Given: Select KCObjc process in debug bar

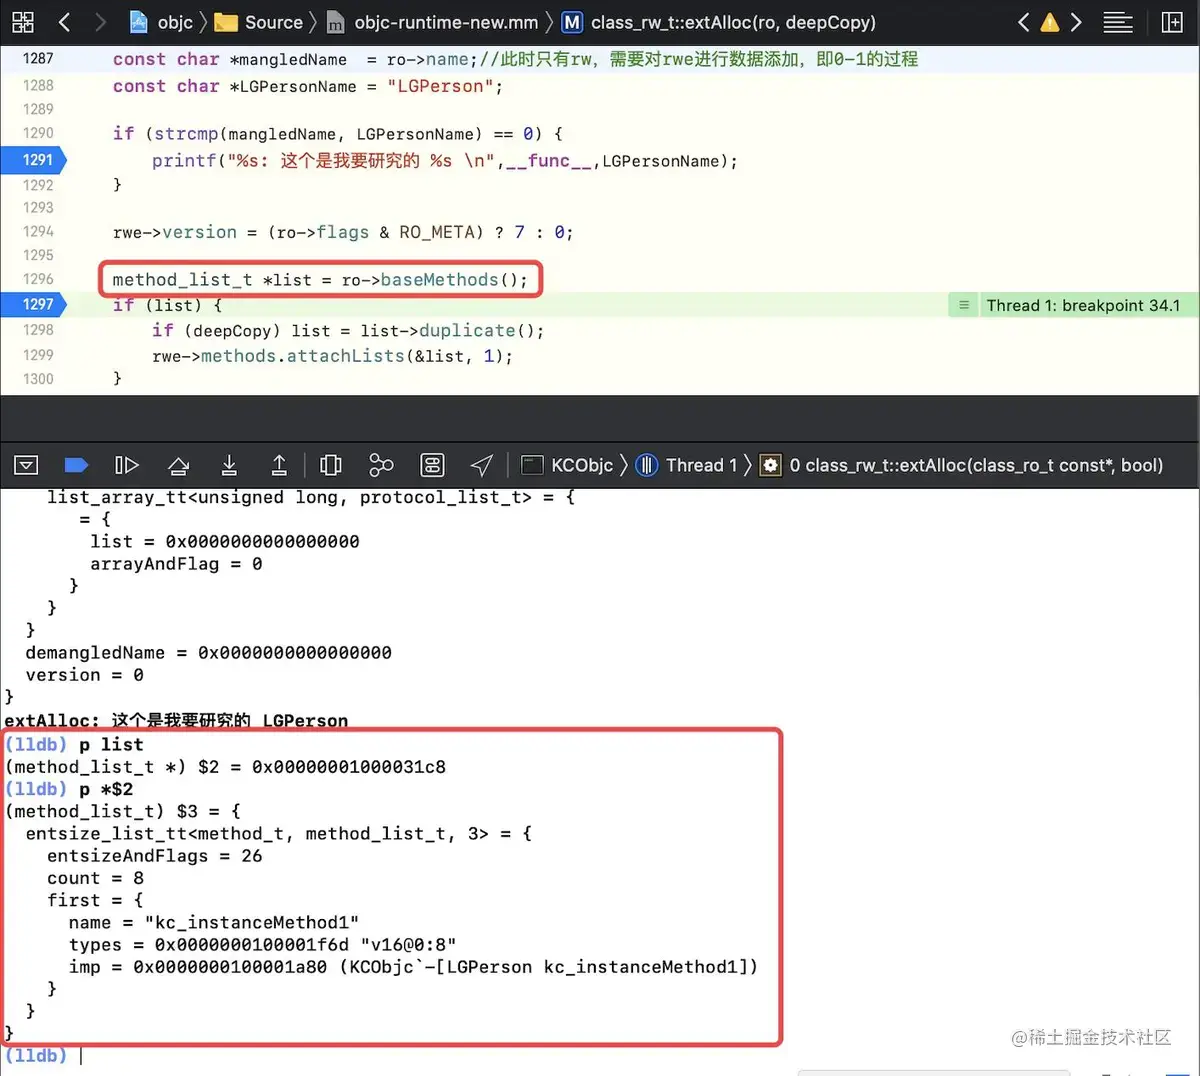Looking at the screenshot, I should (x=568, y=465).
